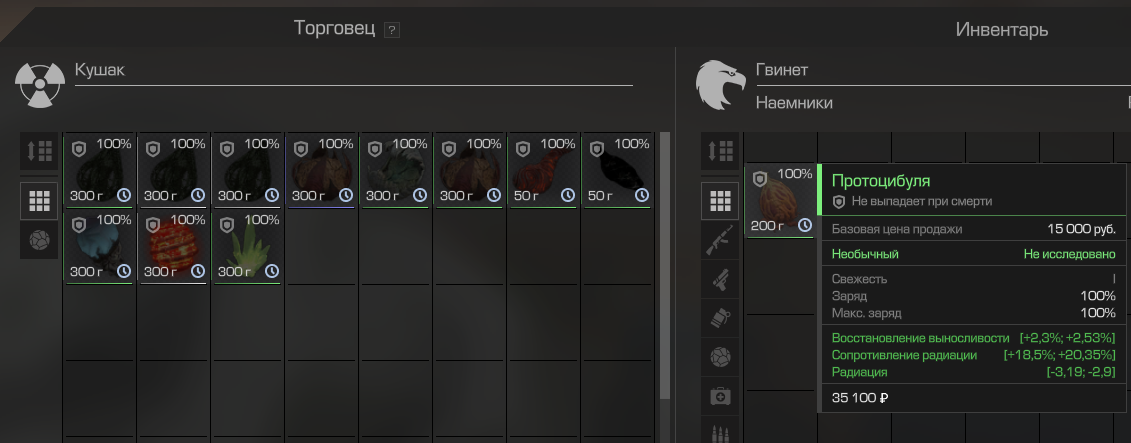Filter inventory by pistol icon
Viewport: 1131px width, 443px height.
coord(720,279)
